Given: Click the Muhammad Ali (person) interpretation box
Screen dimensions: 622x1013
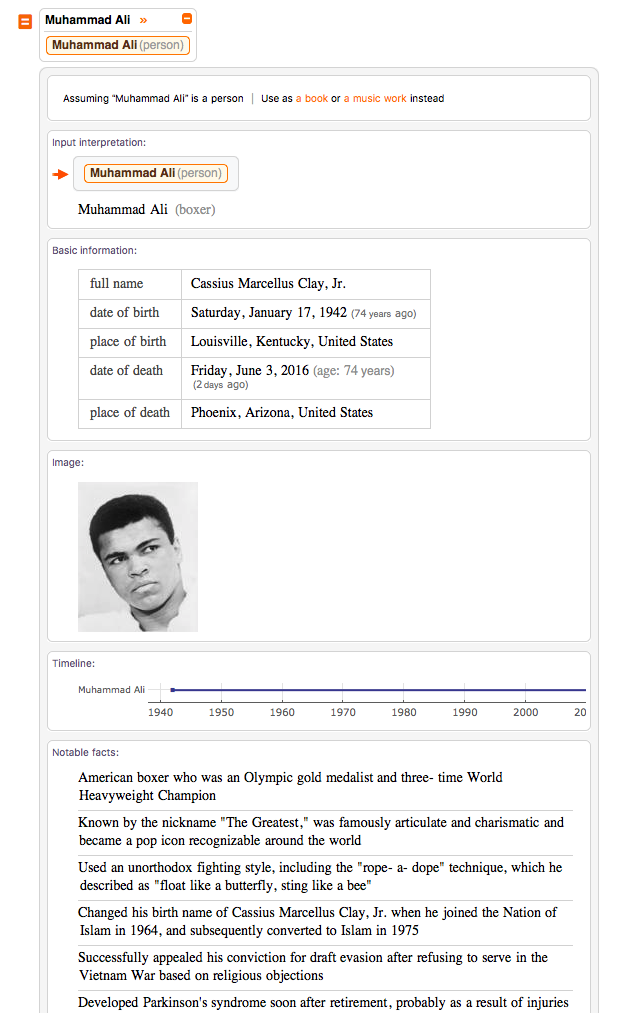Looking at the screenshot, I should point(156,173).
